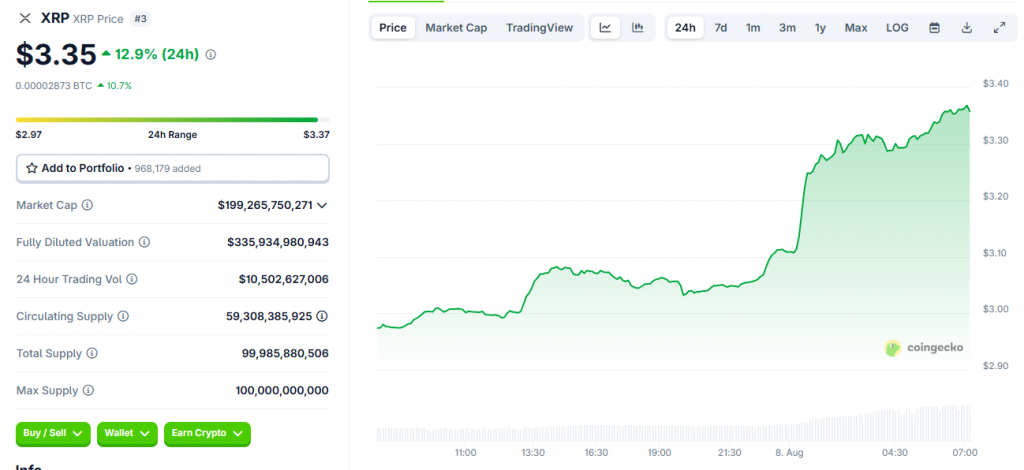Expand chart to fullscreen
The width and height of the screenshot is (1024, 470).
(998, 28)
